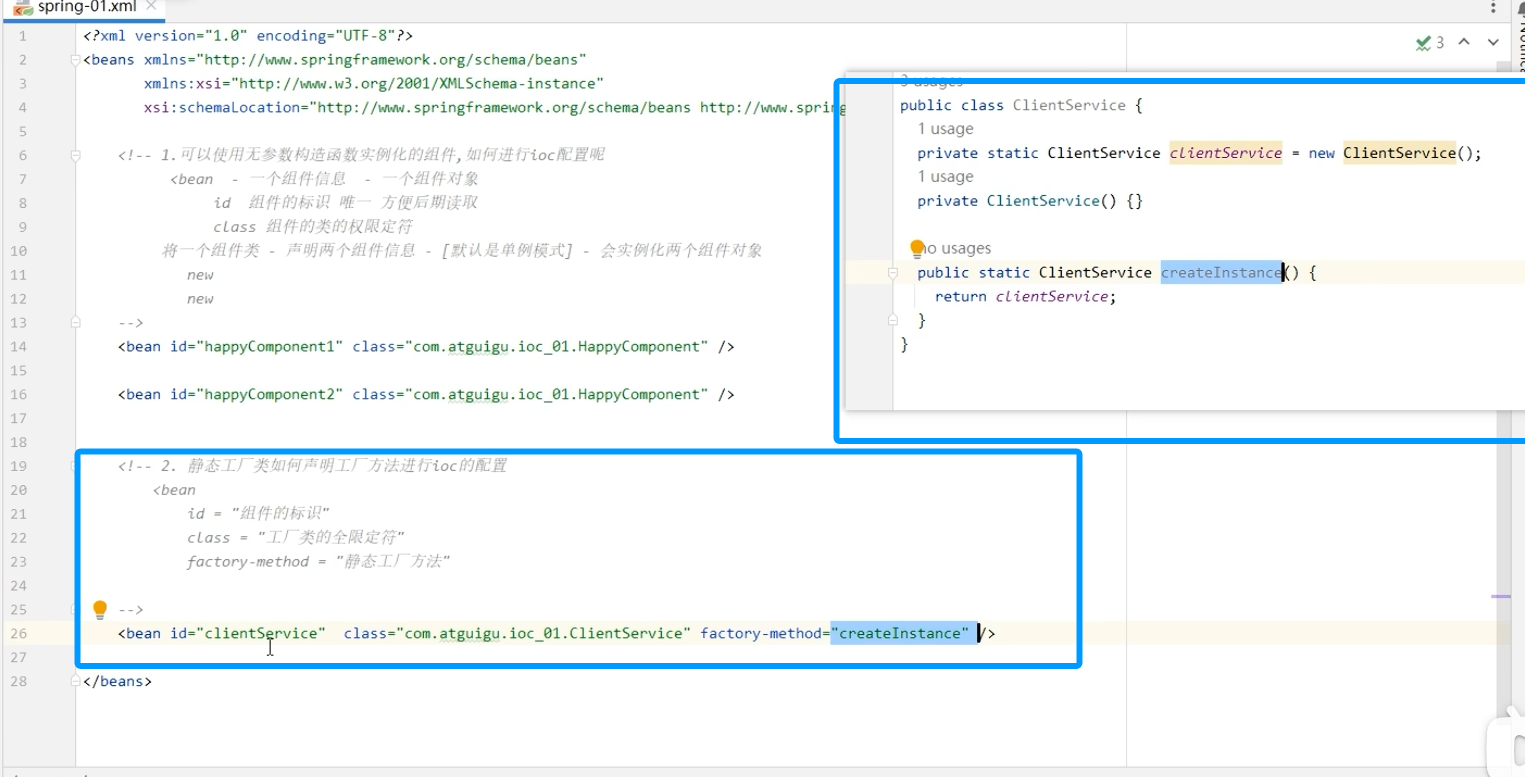Click the 'xmlns:xsi' attribute name
This screenshot has height=777, width=1525.
(182, 84)
